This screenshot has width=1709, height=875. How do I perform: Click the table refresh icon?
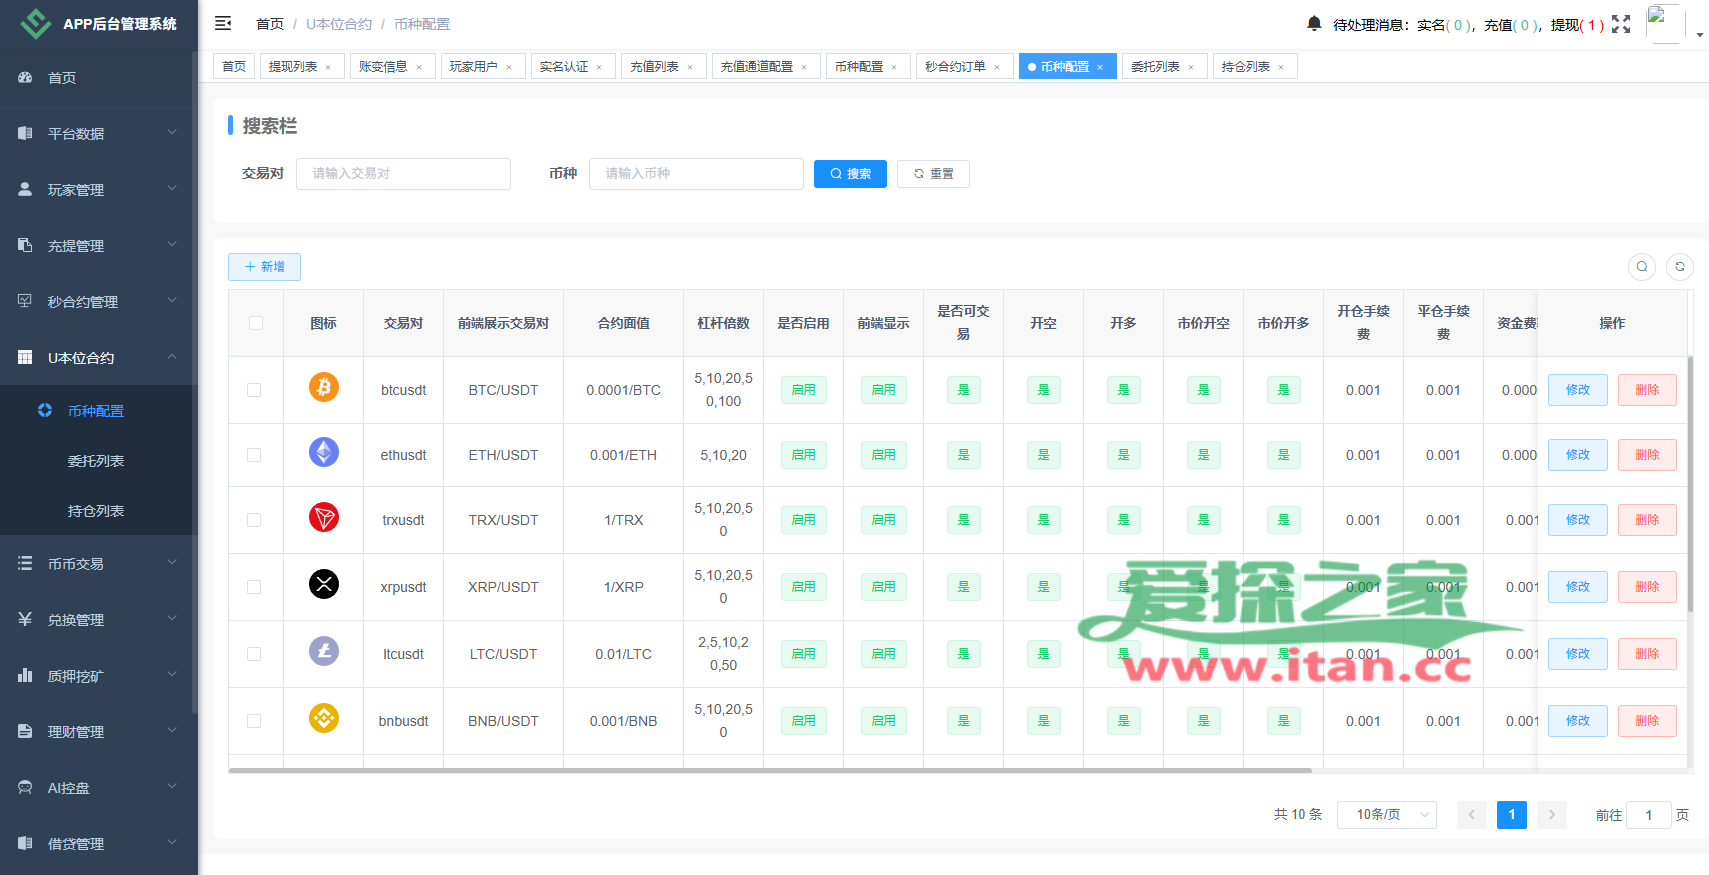(x=1680, y=267)
